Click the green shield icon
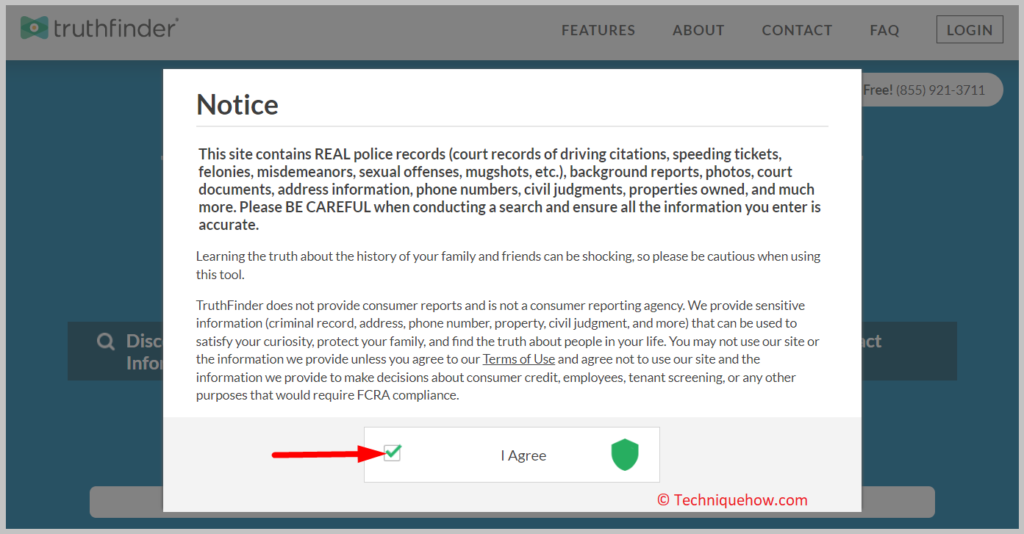 624,454
